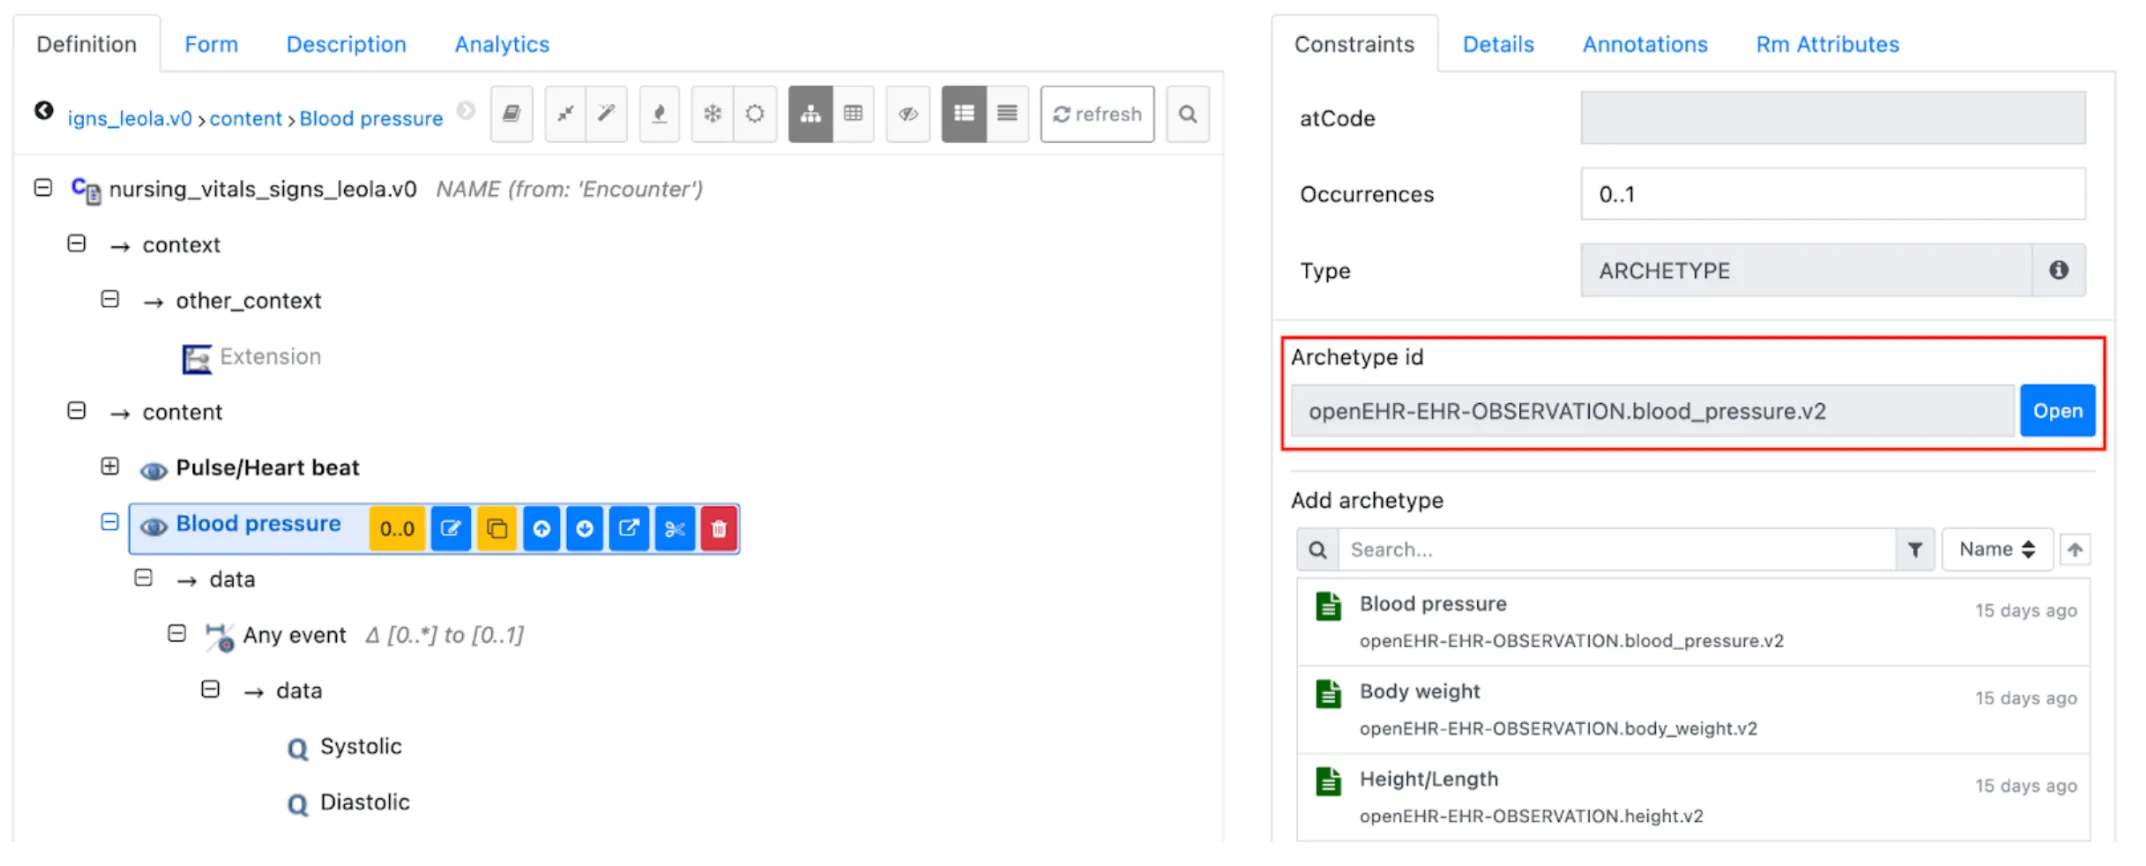Open the Analytics tab
The height and width of the screenshot is (866, 2146).
click(502, 44)
